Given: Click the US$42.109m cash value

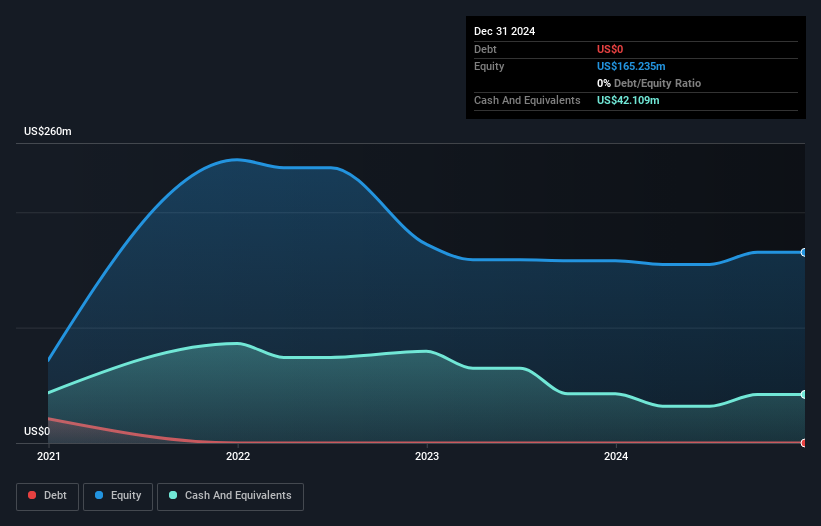Looking at the screenshot, I should (628, 100).
